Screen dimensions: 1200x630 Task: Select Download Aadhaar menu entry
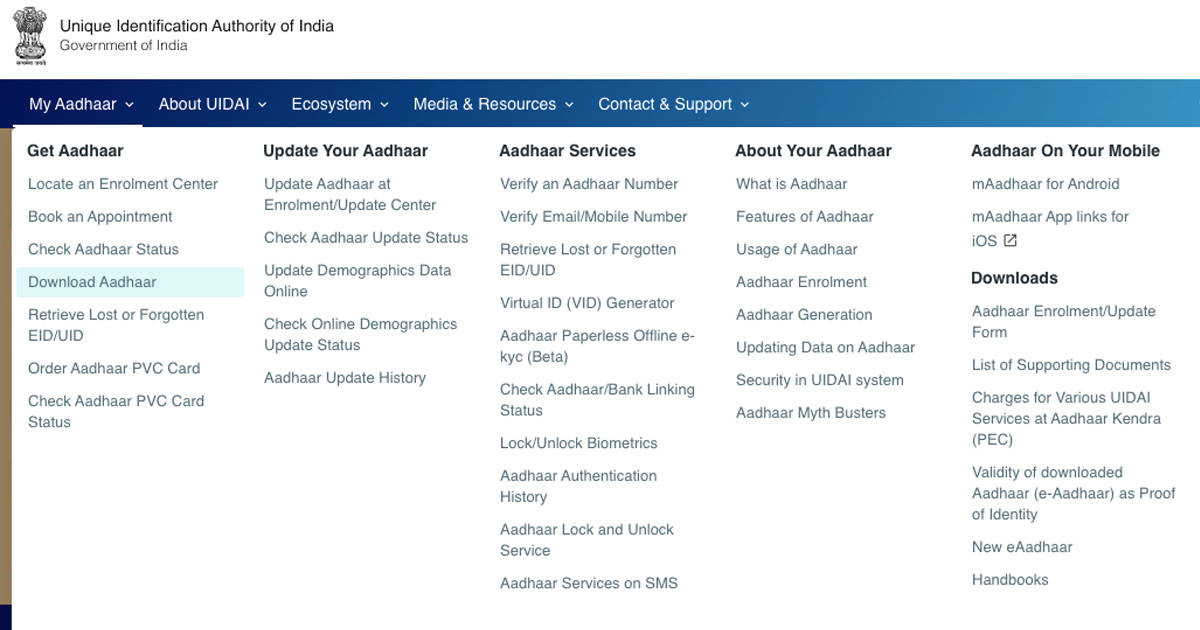coord(92,282)
